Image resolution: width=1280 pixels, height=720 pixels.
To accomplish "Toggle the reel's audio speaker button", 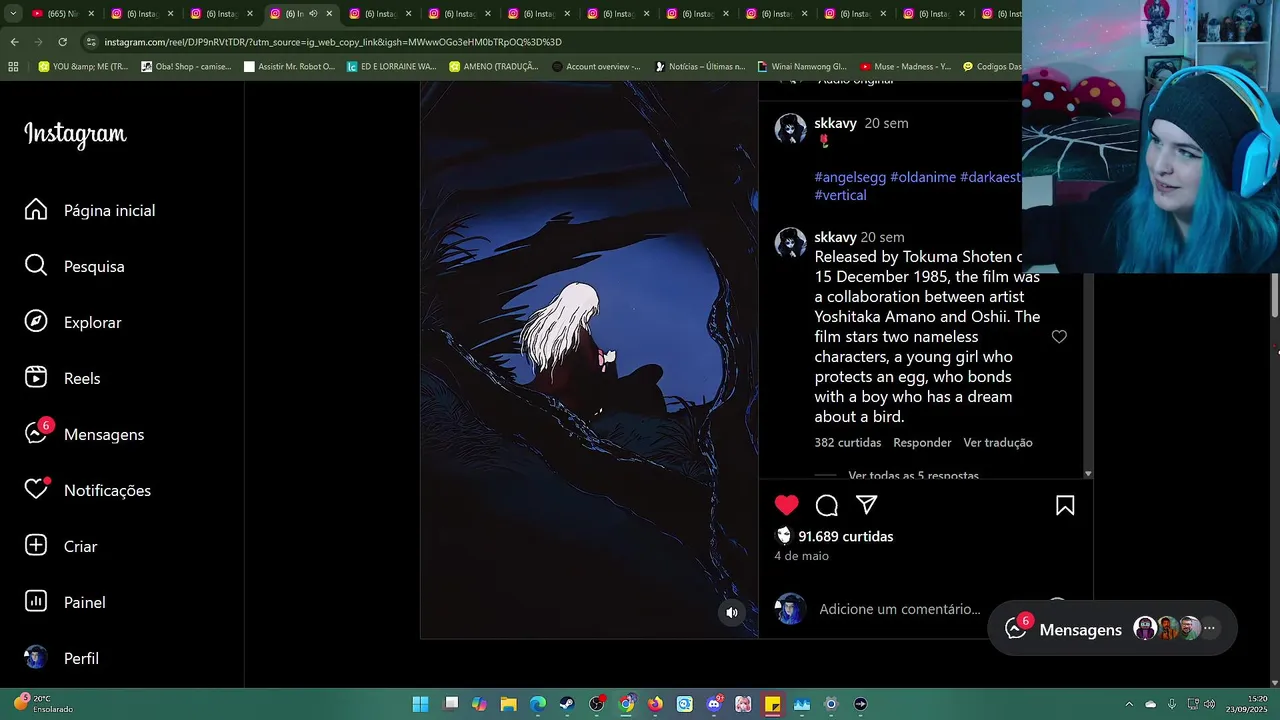I will [732, 613].
